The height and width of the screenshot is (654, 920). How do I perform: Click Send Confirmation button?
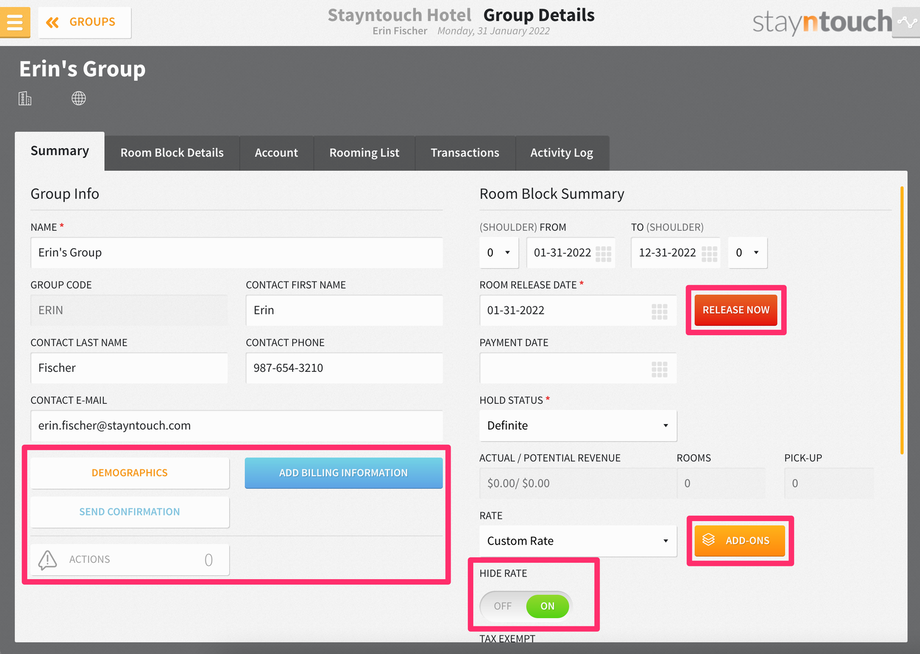[130, 512]
